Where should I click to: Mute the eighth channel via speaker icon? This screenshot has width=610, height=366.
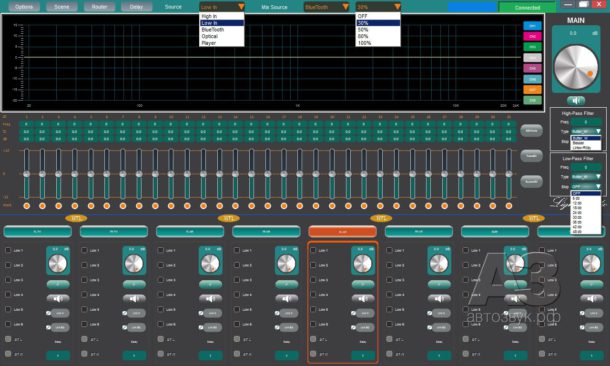pos(592,299)
